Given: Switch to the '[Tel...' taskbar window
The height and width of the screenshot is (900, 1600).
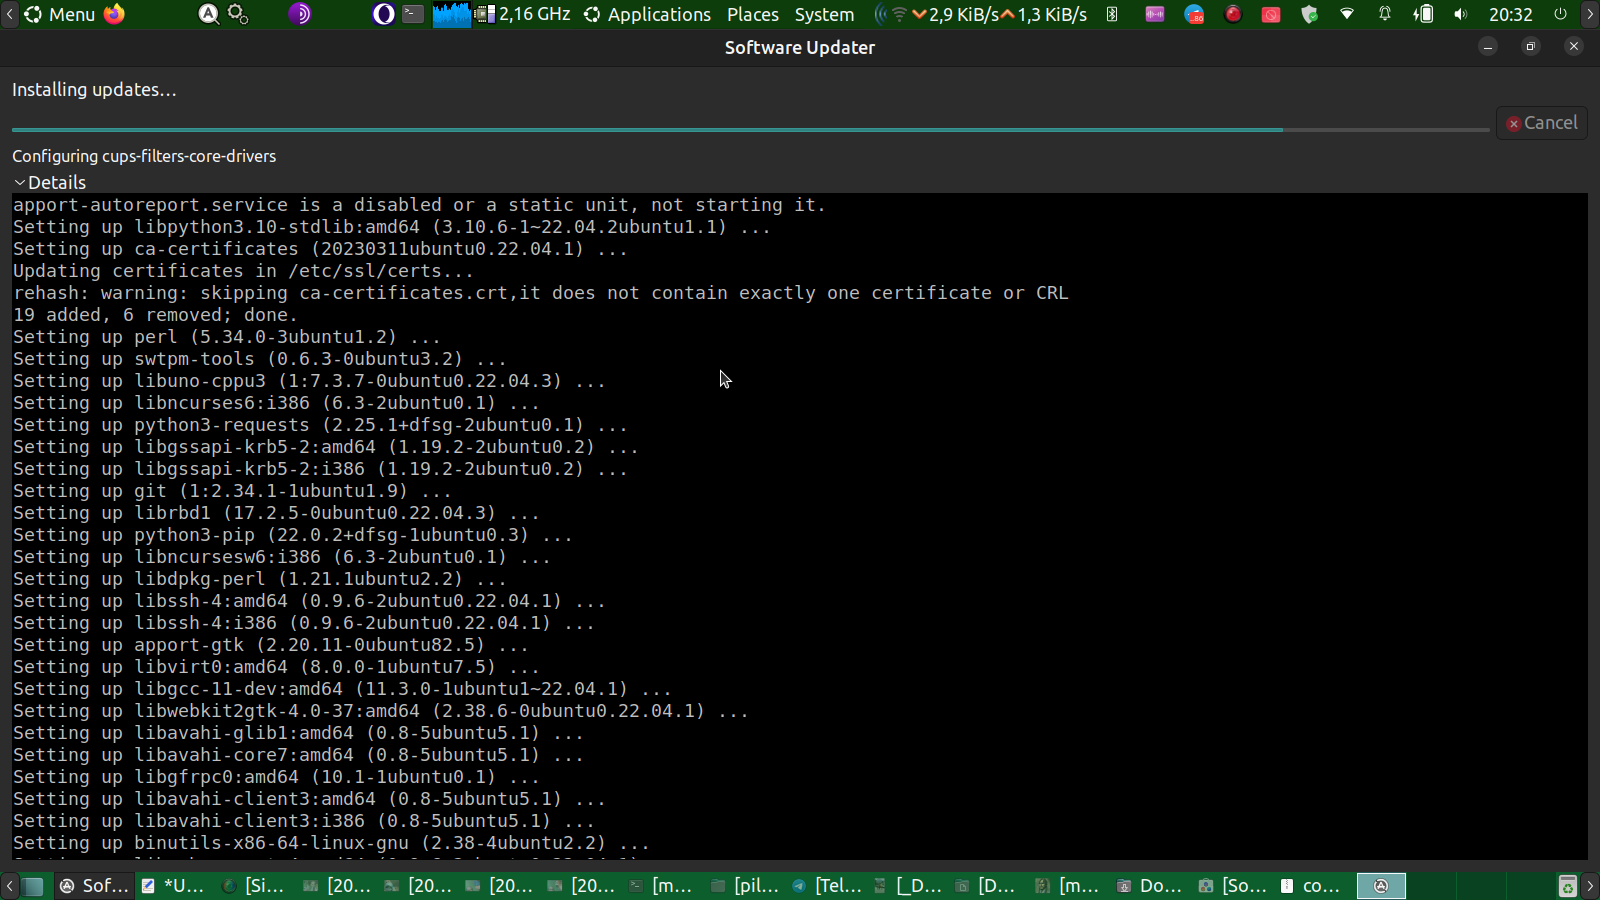Looking at the screenshot, I should [x=827, y=886].
